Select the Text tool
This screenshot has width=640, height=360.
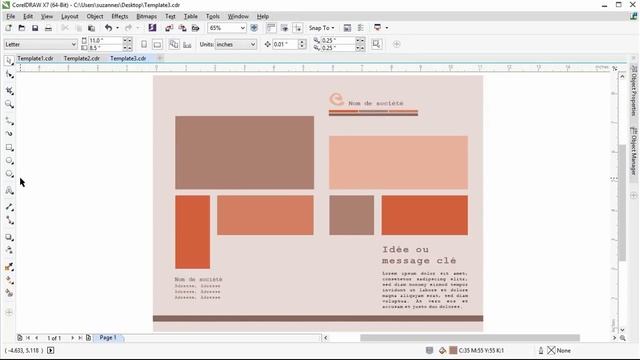point(9,190)
